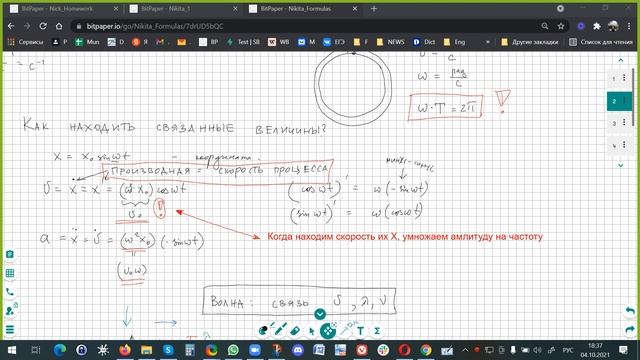Activate the pan/move canvas tool

327,331
